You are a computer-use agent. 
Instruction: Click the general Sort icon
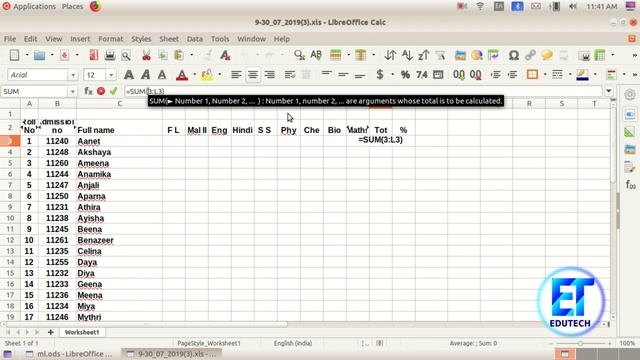tap(390, 55)
